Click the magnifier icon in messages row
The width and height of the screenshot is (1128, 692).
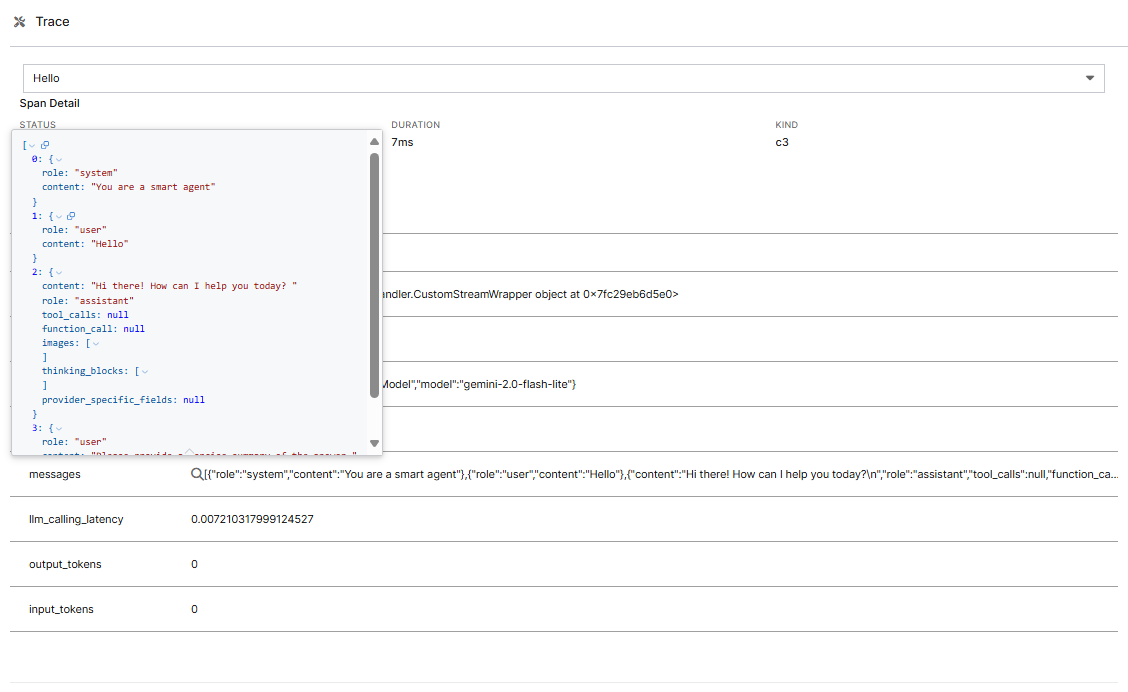point(197,475)
